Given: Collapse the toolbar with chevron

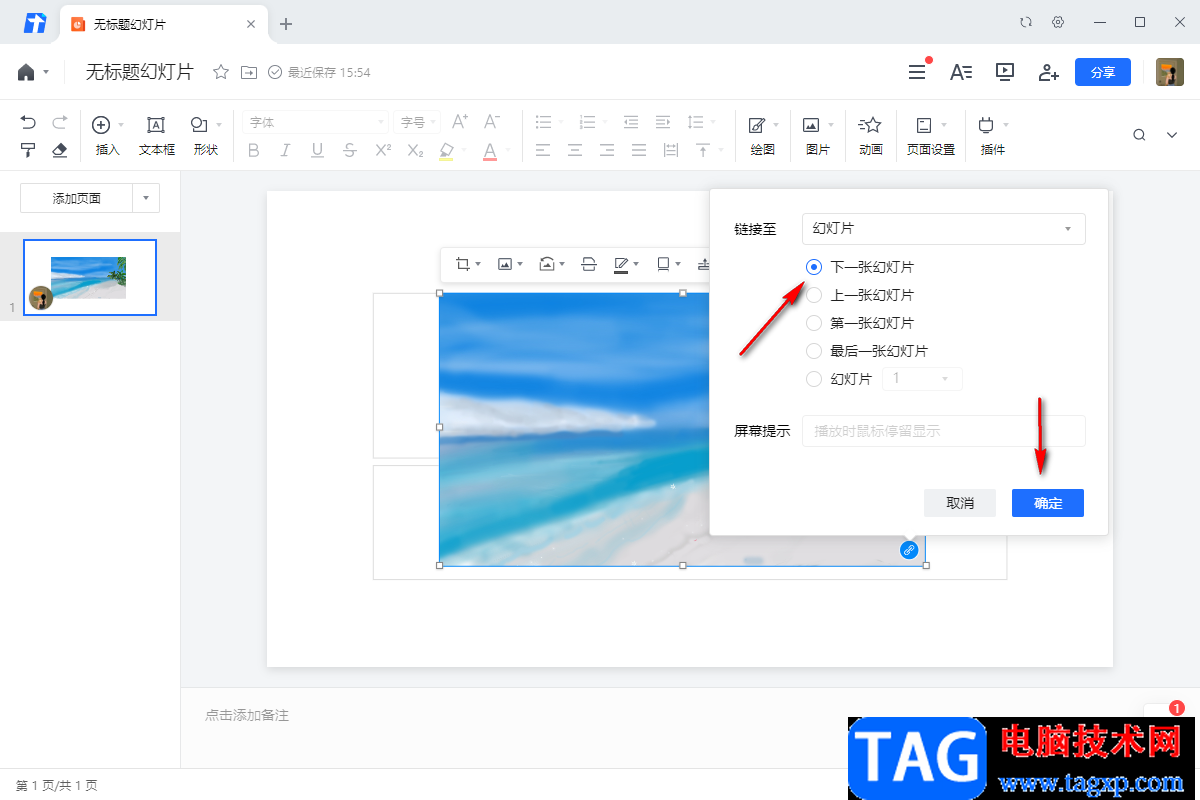Looking at the screenshot, I should [1173, 135].
